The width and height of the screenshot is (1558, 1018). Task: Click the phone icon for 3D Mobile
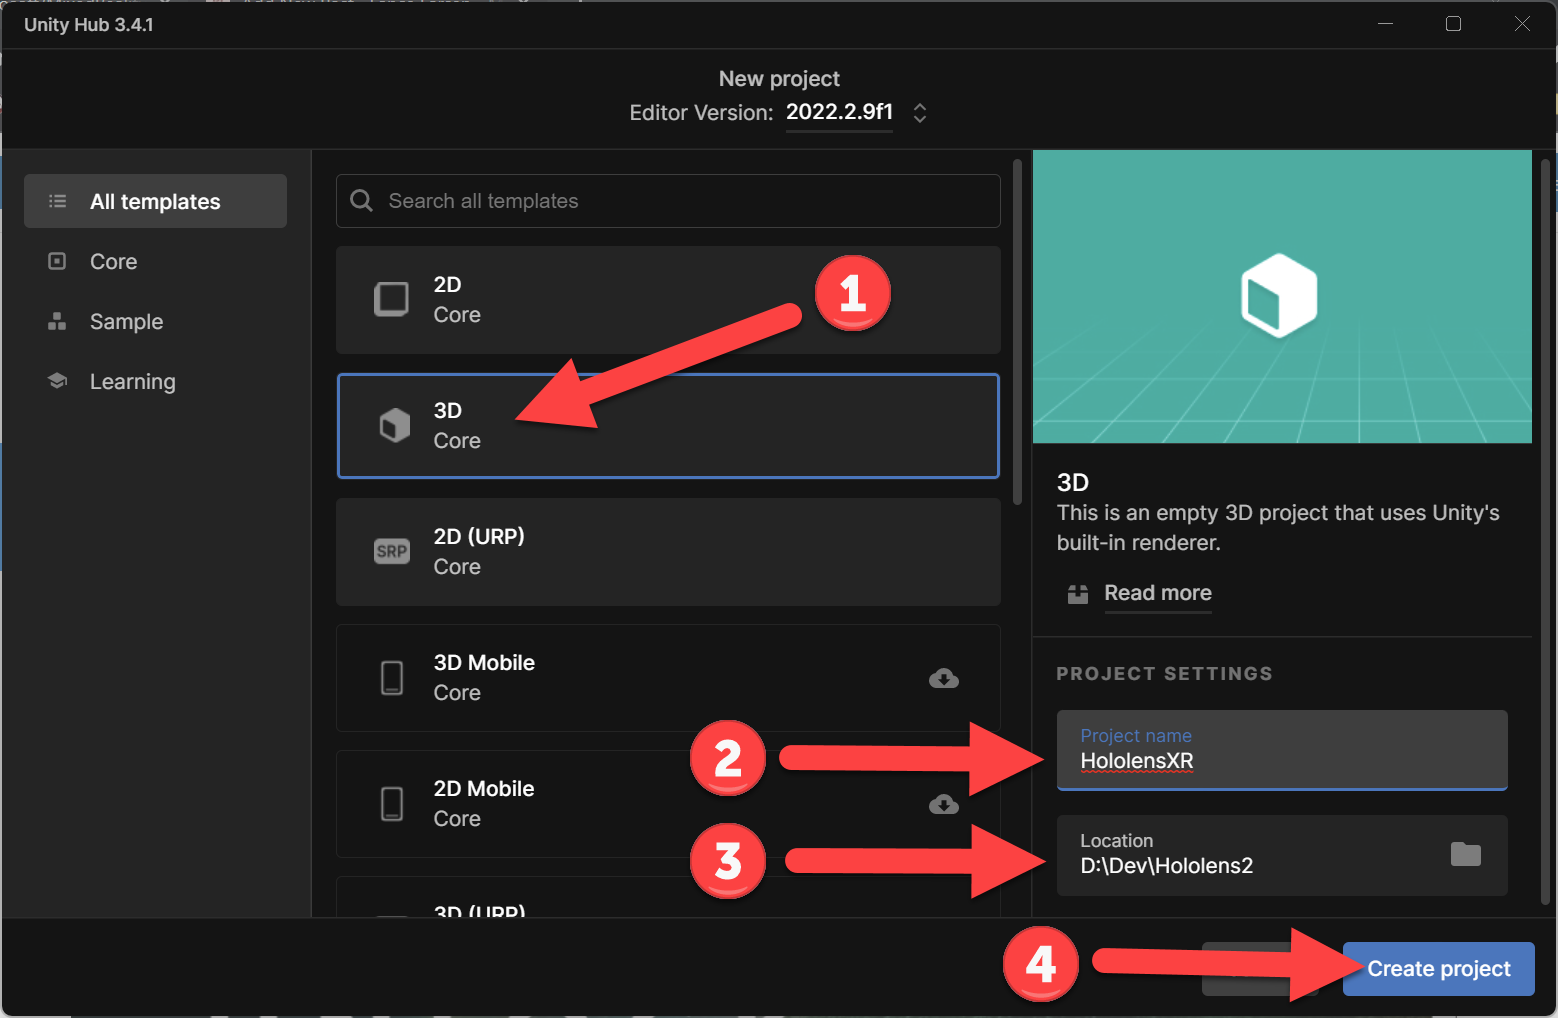[x=392, y=677]
